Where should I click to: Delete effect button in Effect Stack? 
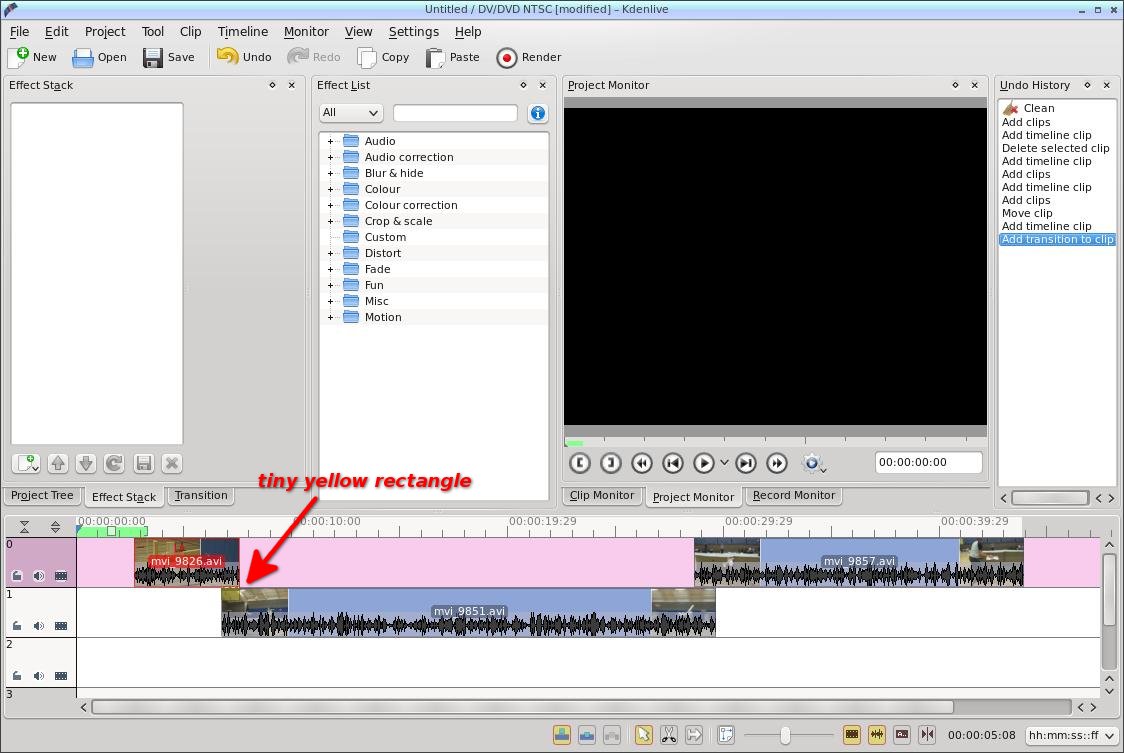point(171,463)
